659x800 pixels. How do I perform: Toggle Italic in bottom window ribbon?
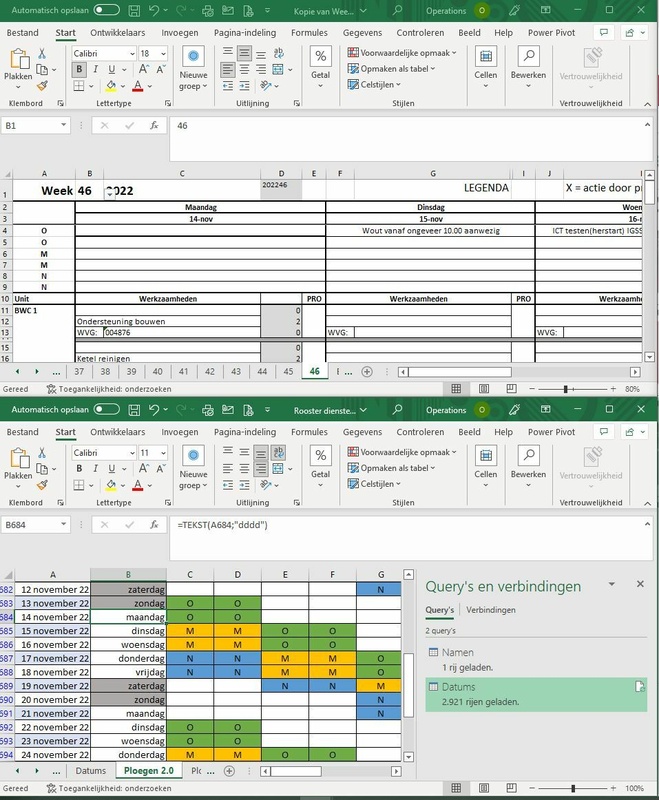pos(95,469)
